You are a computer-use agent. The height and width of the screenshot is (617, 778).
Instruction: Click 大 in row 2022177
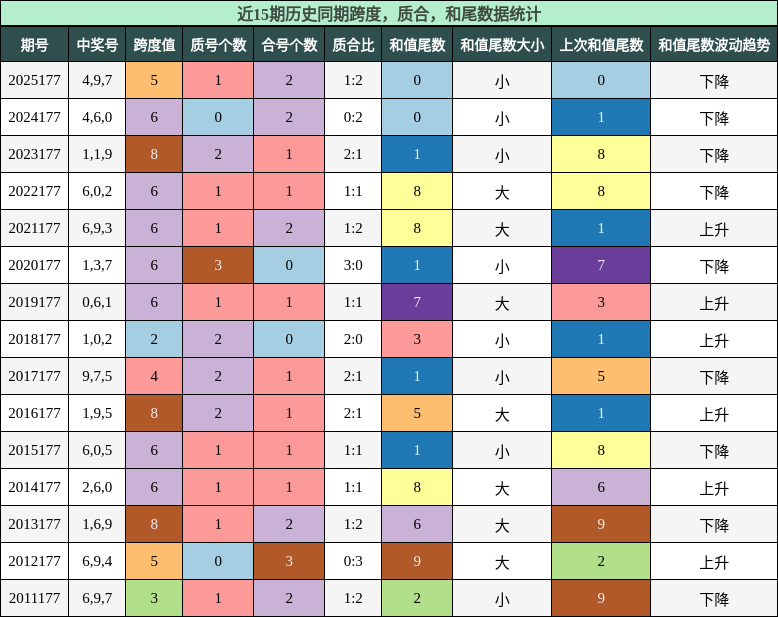[502, 191]
